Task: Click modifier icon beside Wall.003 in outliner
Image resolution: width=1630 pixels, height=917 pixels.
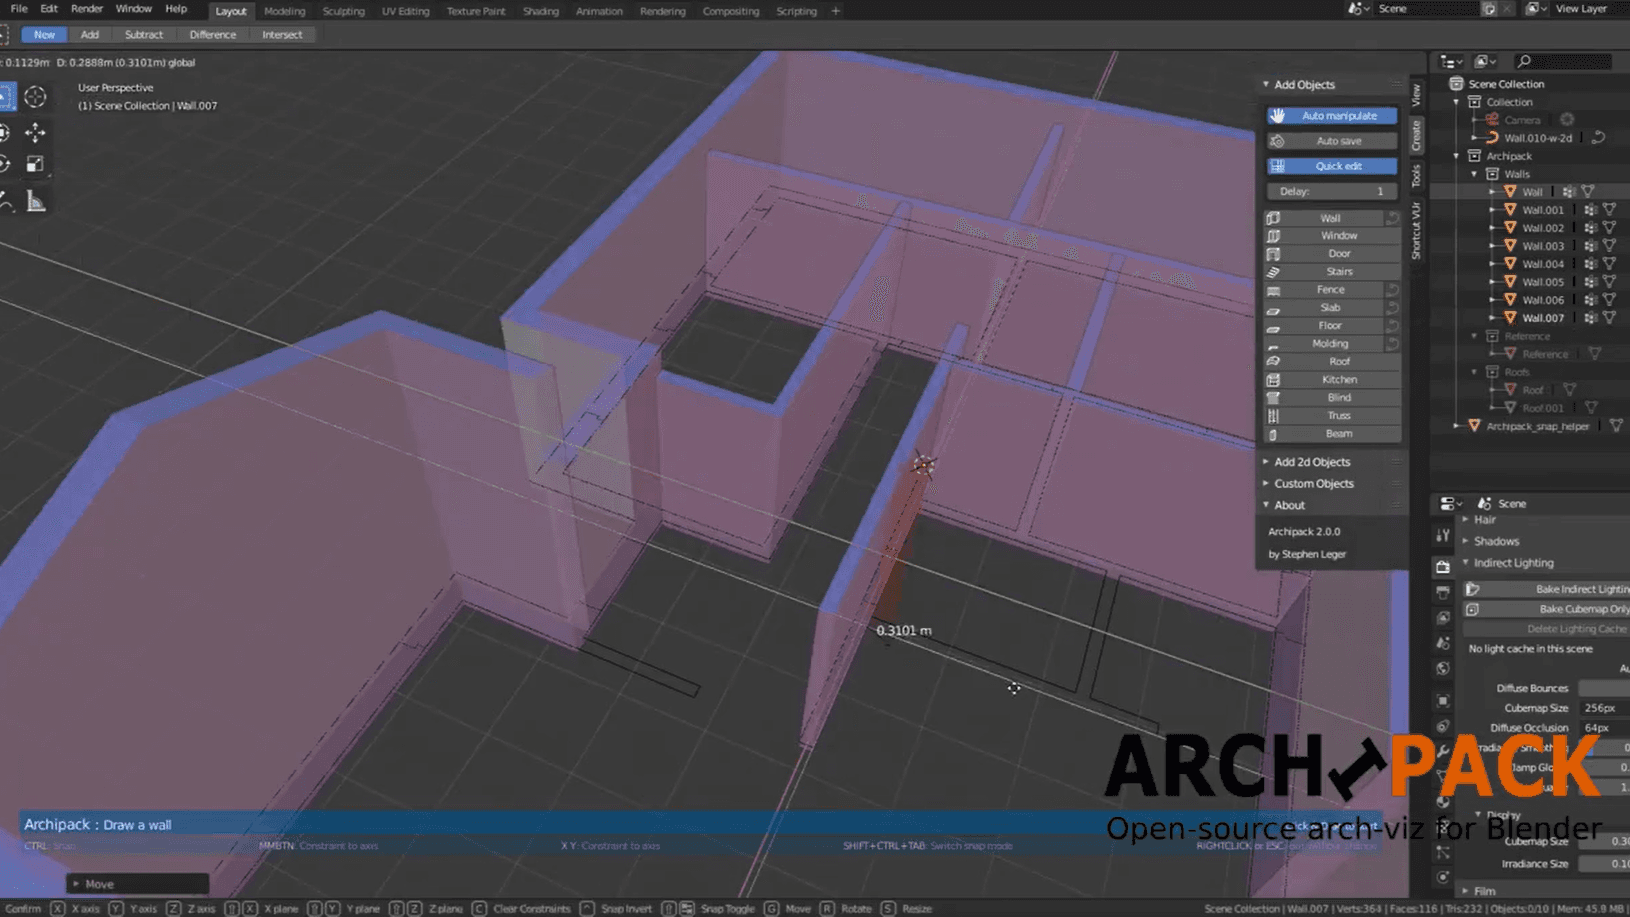Action: [1590, 246]
